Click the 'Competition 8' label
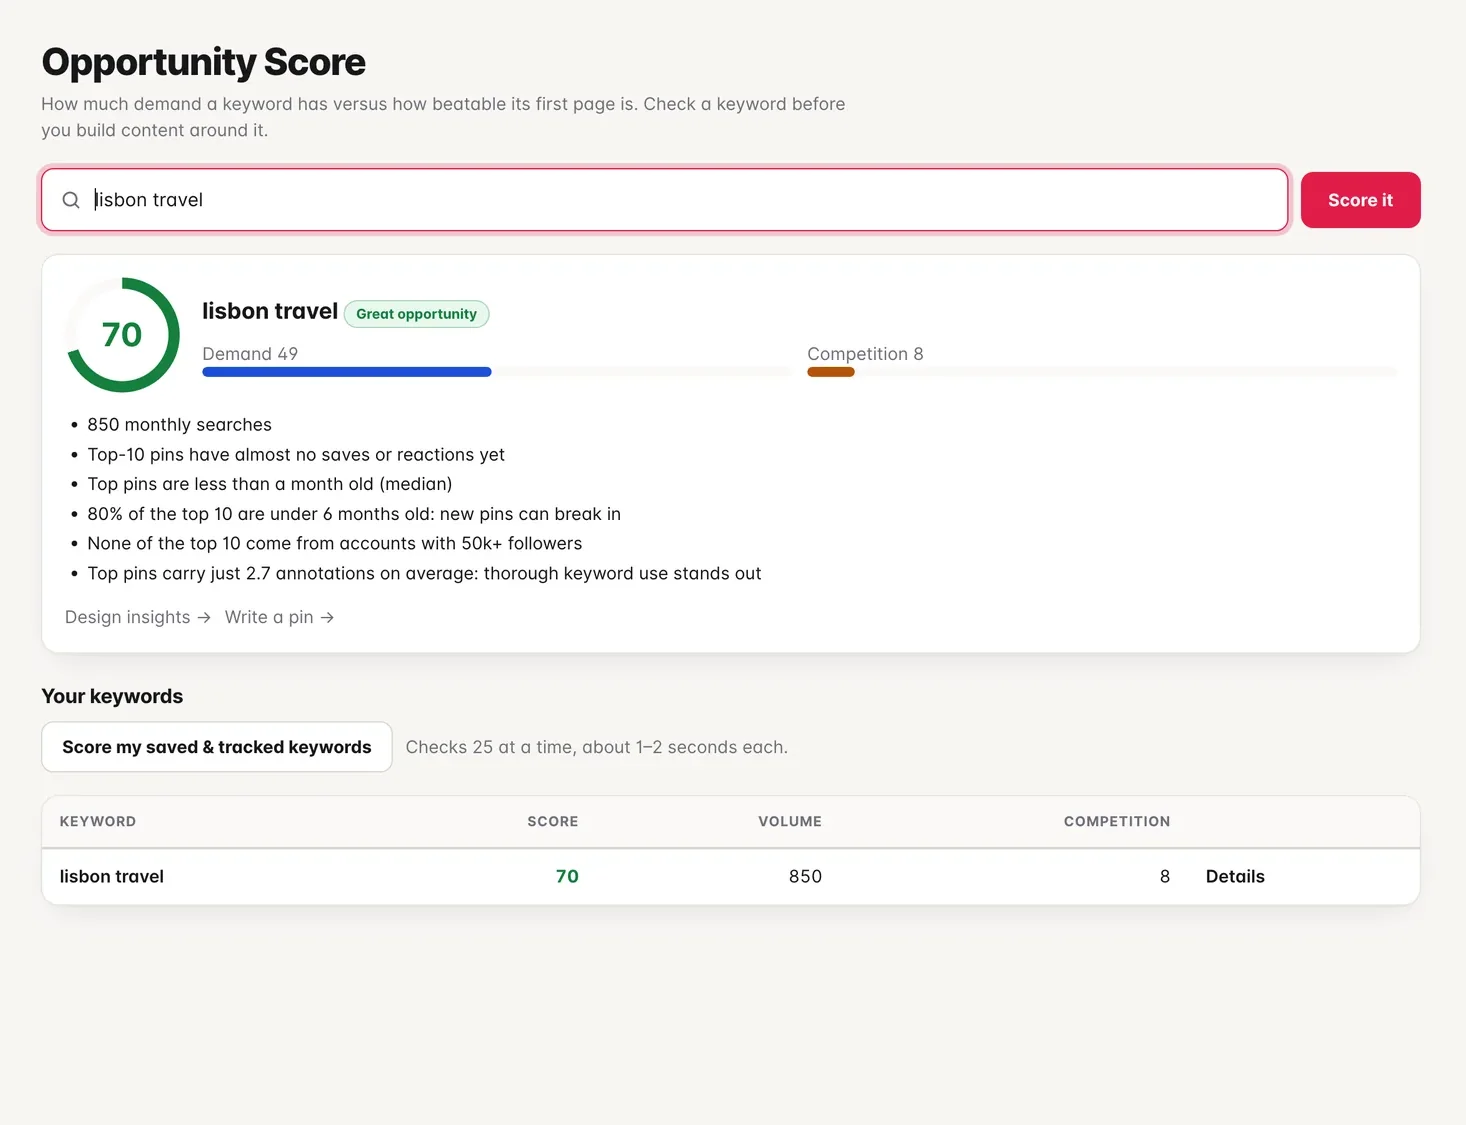Viewport: 1466px width, 1125px height. tap(865, 354)
